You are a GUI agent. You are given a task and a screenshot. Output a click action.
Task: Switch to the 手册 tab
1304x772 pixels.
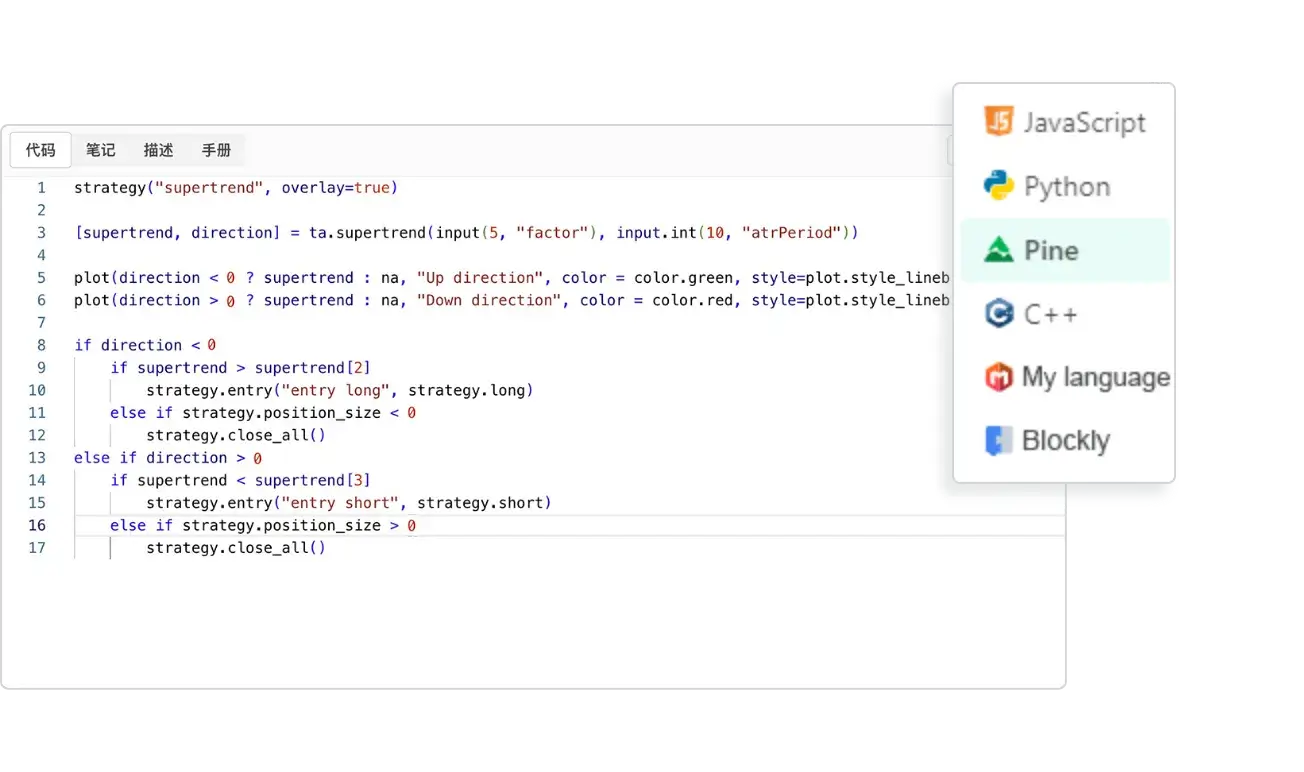(x=216, y=150)
